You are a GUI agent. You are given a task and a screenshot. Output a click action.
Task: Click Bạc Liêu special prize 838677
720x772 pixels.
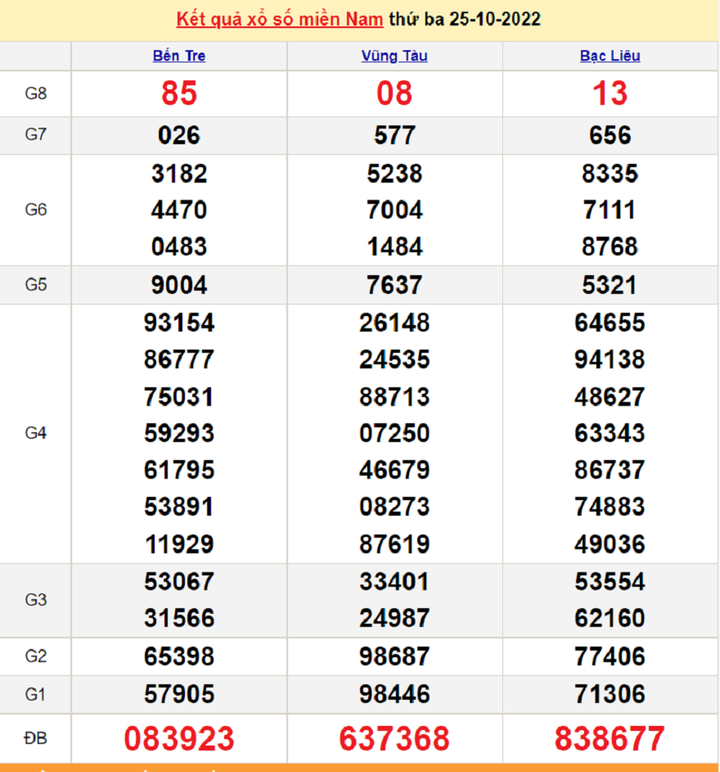point(610,739)
